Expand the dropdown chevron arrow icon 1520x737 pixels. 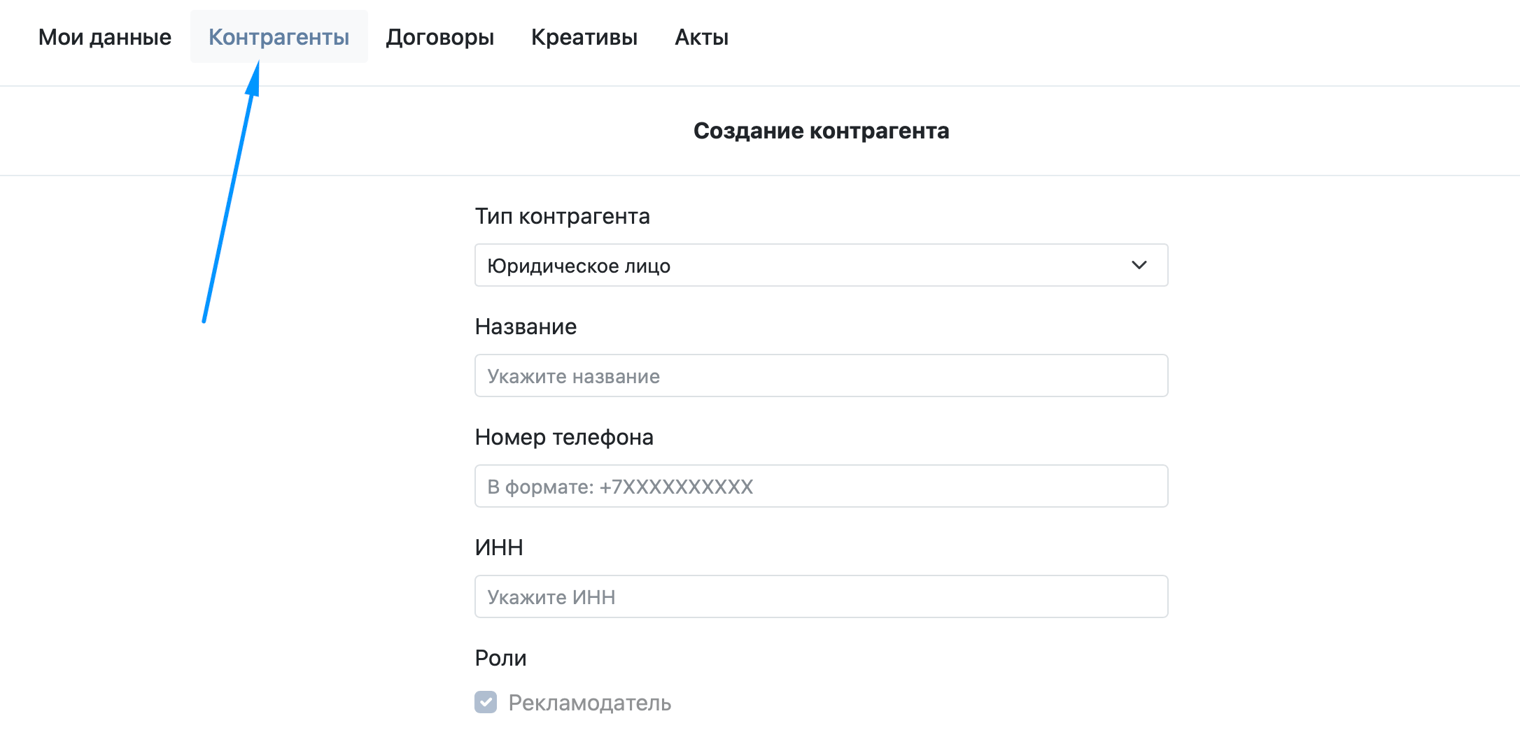pyautogui.click(x=1139, y=266)
